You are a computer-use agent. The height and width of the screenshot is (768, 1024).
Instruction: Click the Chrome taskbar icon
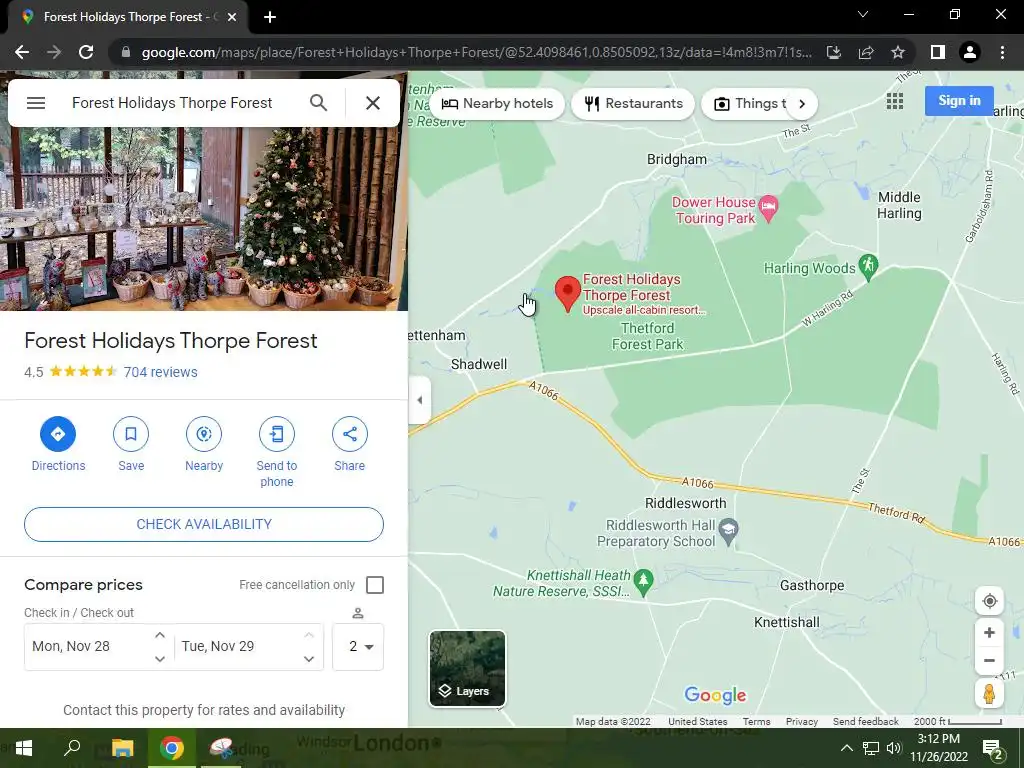coord(172,748)
